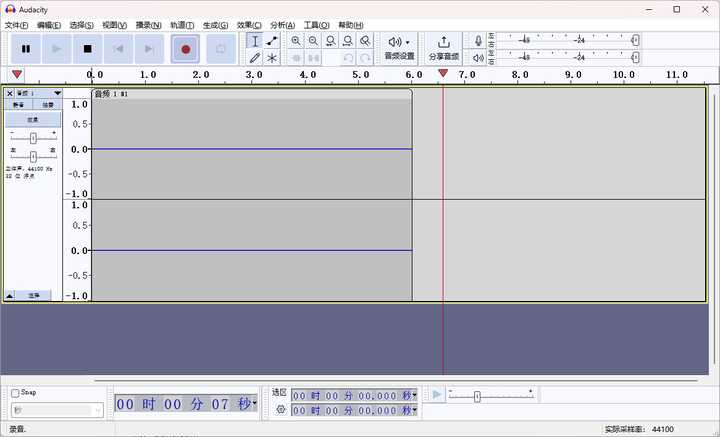
Task: Toggle the track Mute button
Action: 18,105
